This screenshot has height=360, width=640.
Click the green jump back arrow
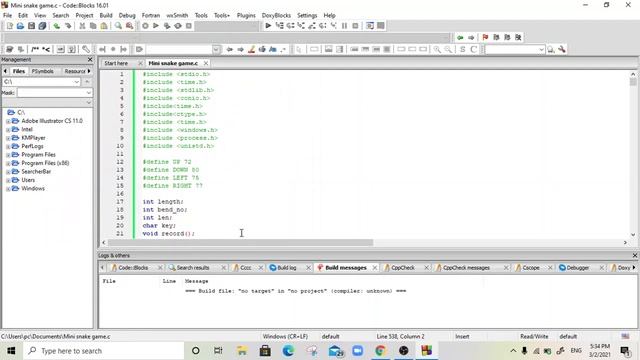tap(460, 37)
